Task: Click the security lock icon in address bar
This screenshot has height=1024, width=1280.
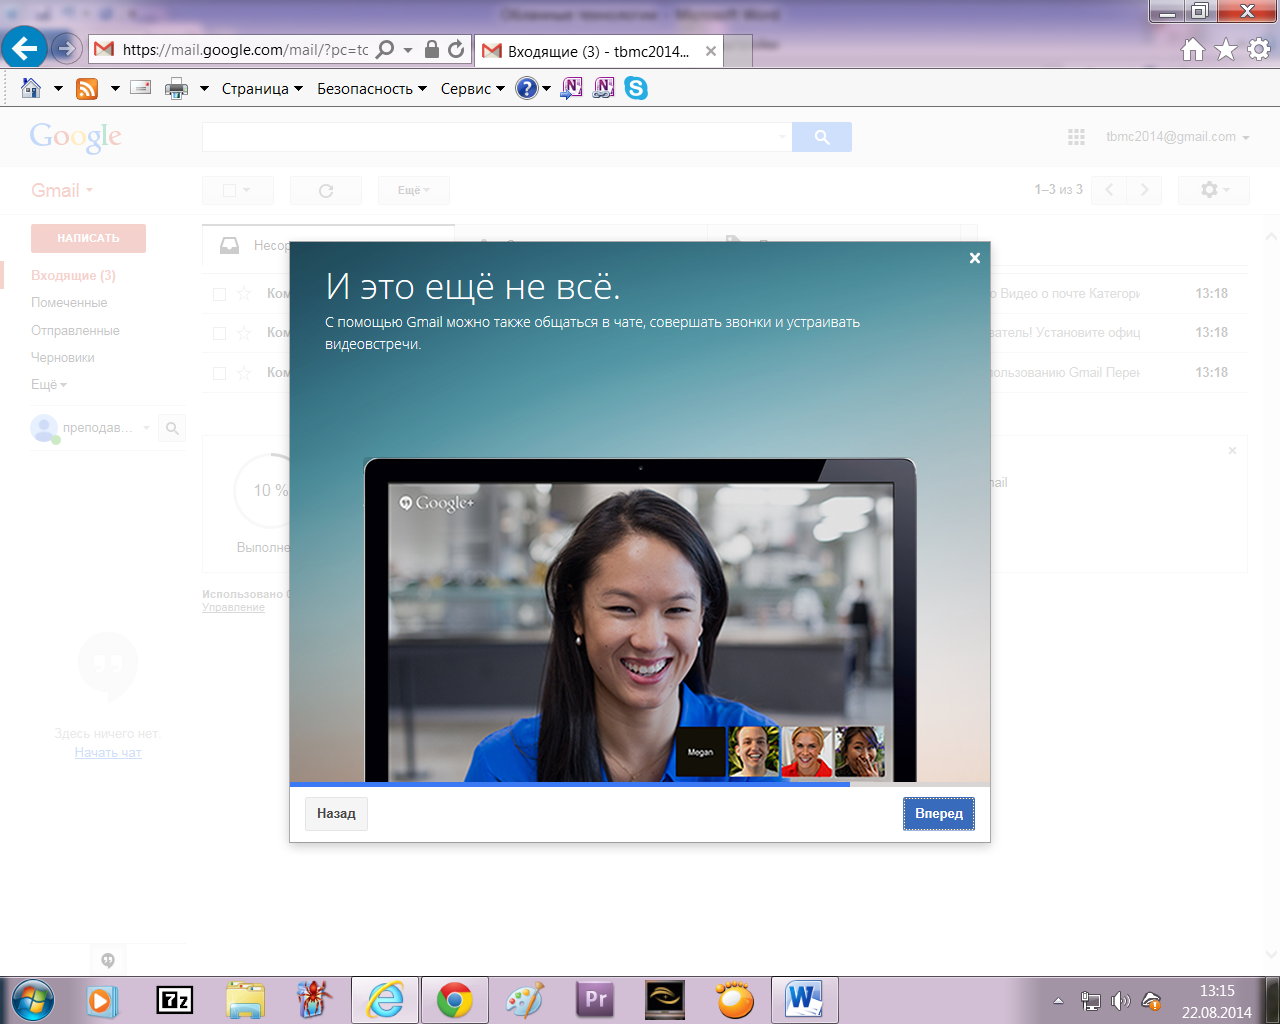Action: tap(432, 49)
